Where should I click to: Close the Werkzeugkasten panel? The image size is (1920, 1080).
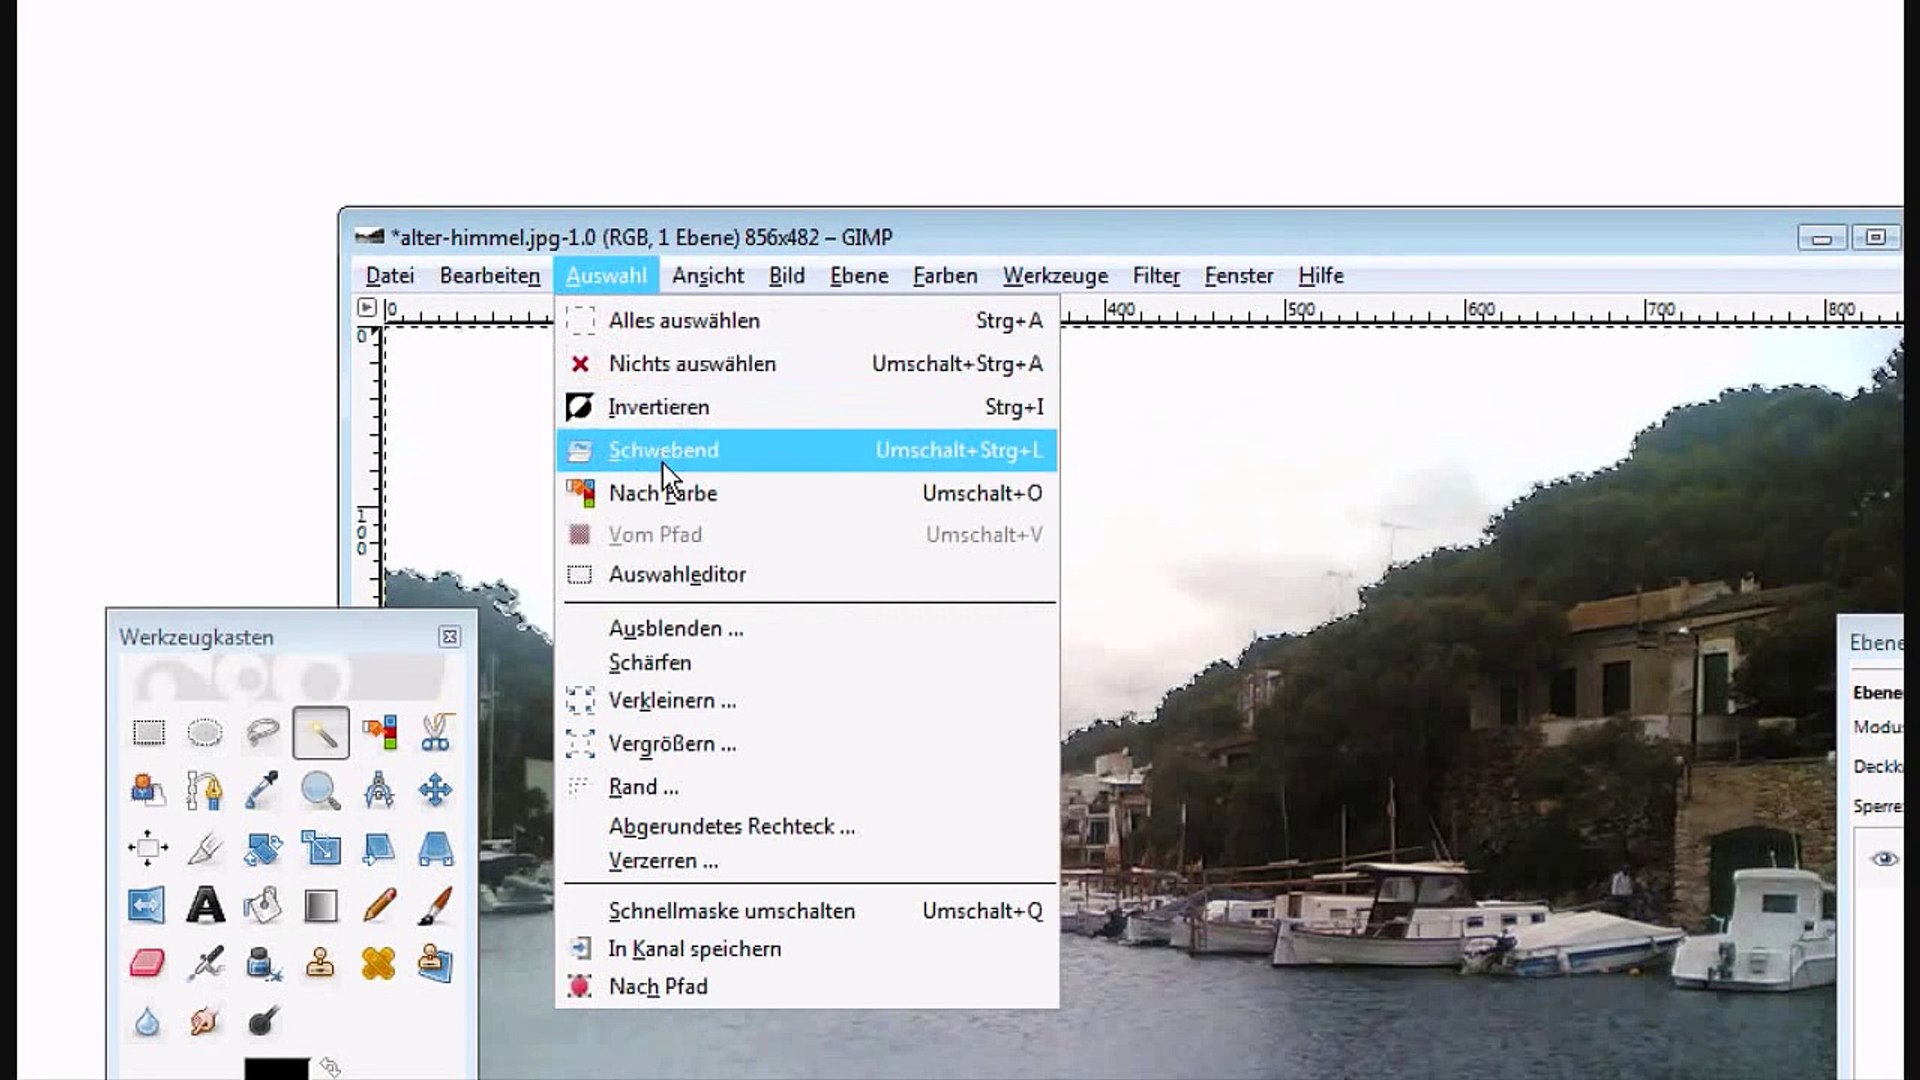click(x=449, y=637)
